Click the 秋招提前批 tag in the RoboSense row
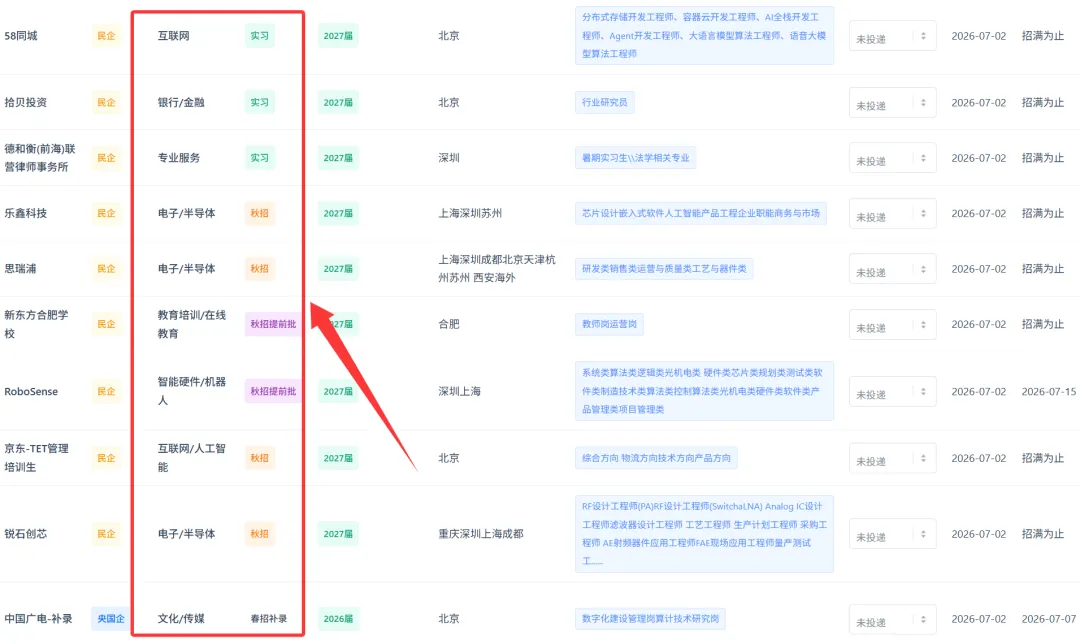The width and height of the screenshot is (1080, 644). (x=273, y=391)
